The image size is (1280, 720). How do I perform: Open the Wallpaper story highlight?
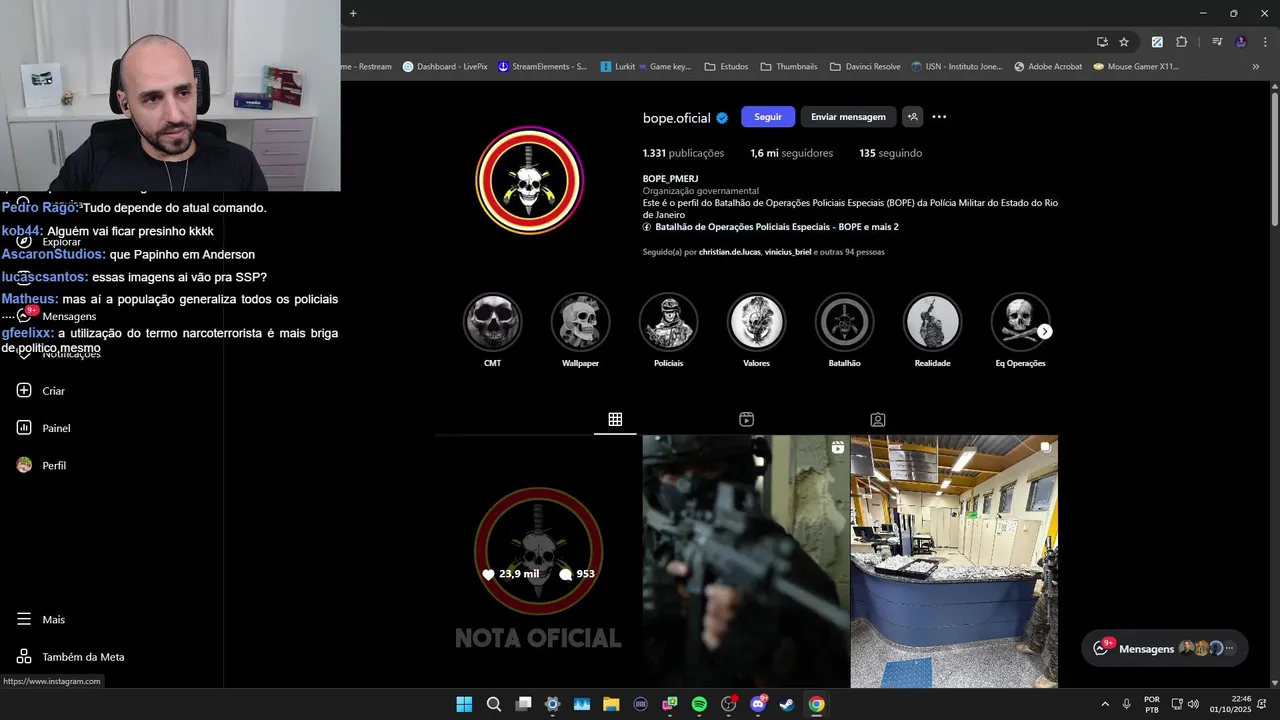[x=580, y=322]
